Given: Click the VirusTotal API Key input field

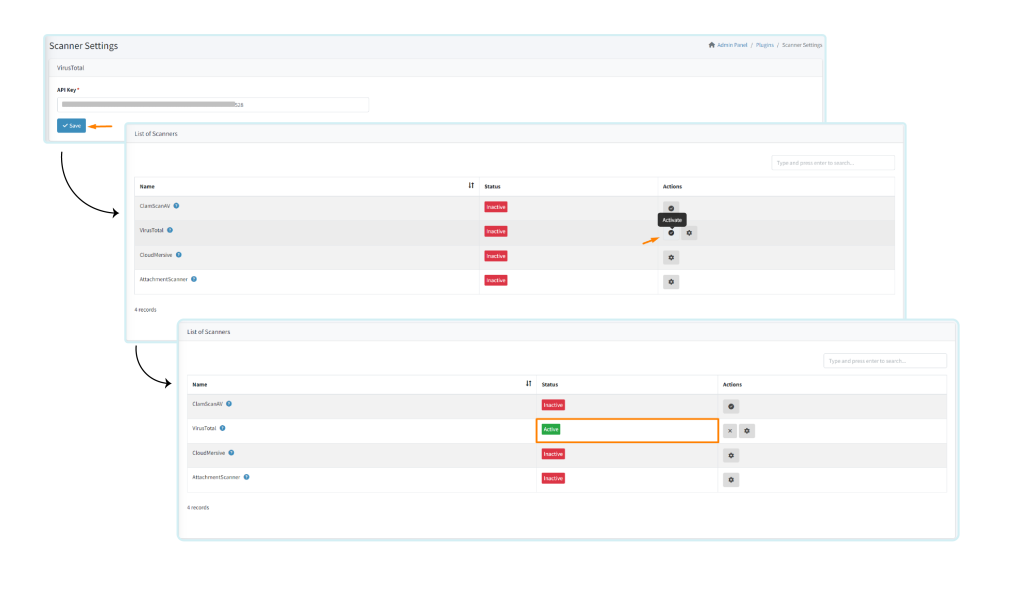Looking at the screenshot, I should tap(213, 104).
